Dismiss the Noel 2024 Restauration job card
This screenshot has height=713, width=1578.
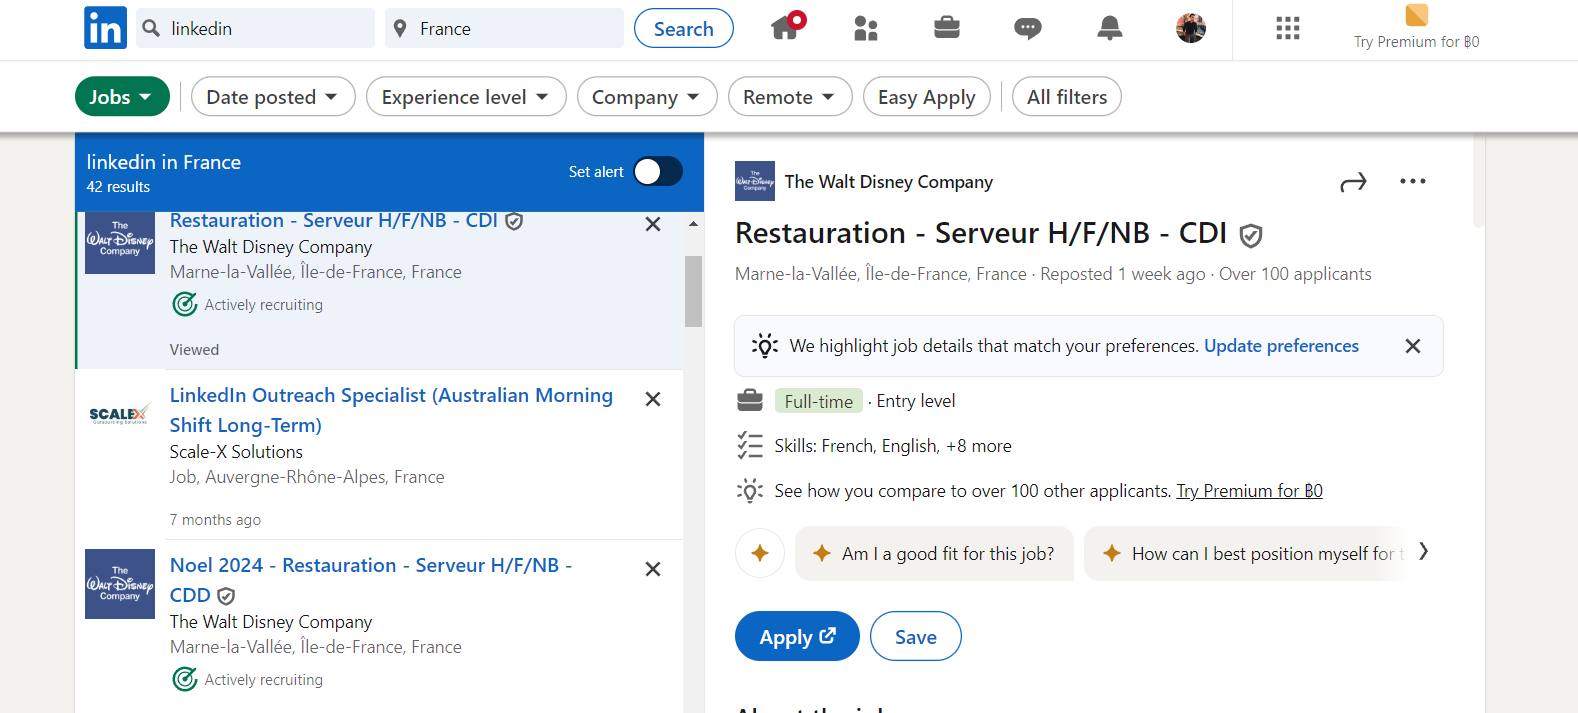click(x=653, y=569)
